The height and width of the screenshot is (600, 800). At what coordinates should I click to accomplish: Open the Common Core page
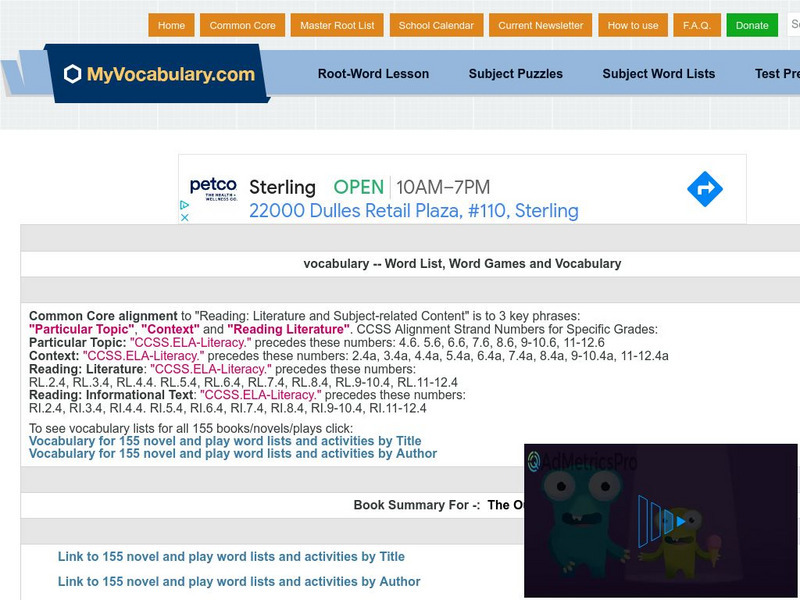click(242, 25)
